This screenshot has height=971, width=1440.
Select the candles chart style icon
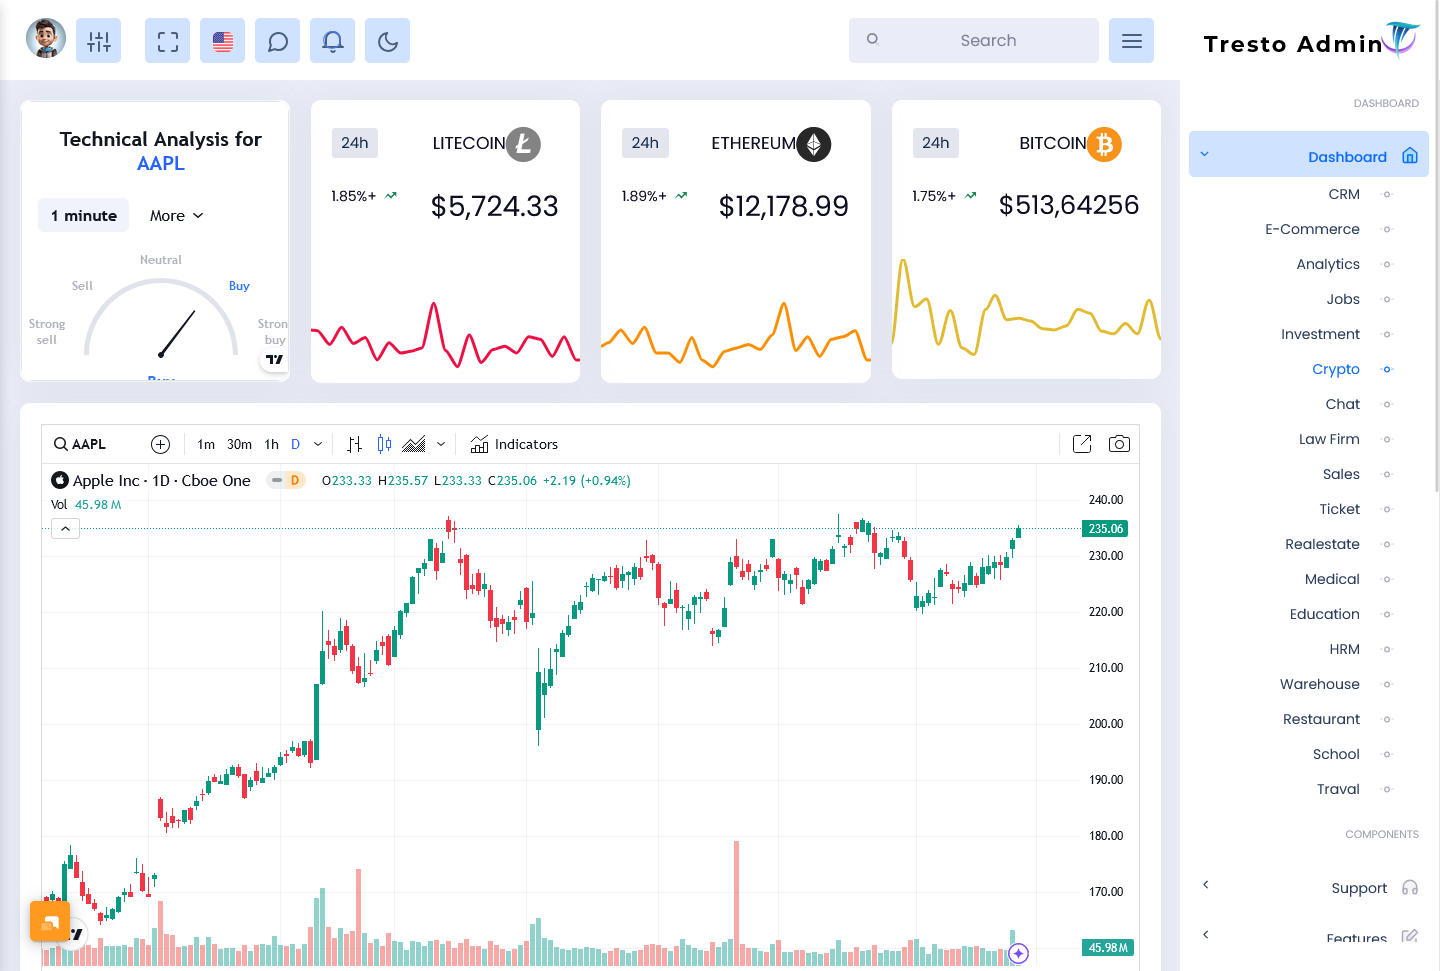pos(384,444)
